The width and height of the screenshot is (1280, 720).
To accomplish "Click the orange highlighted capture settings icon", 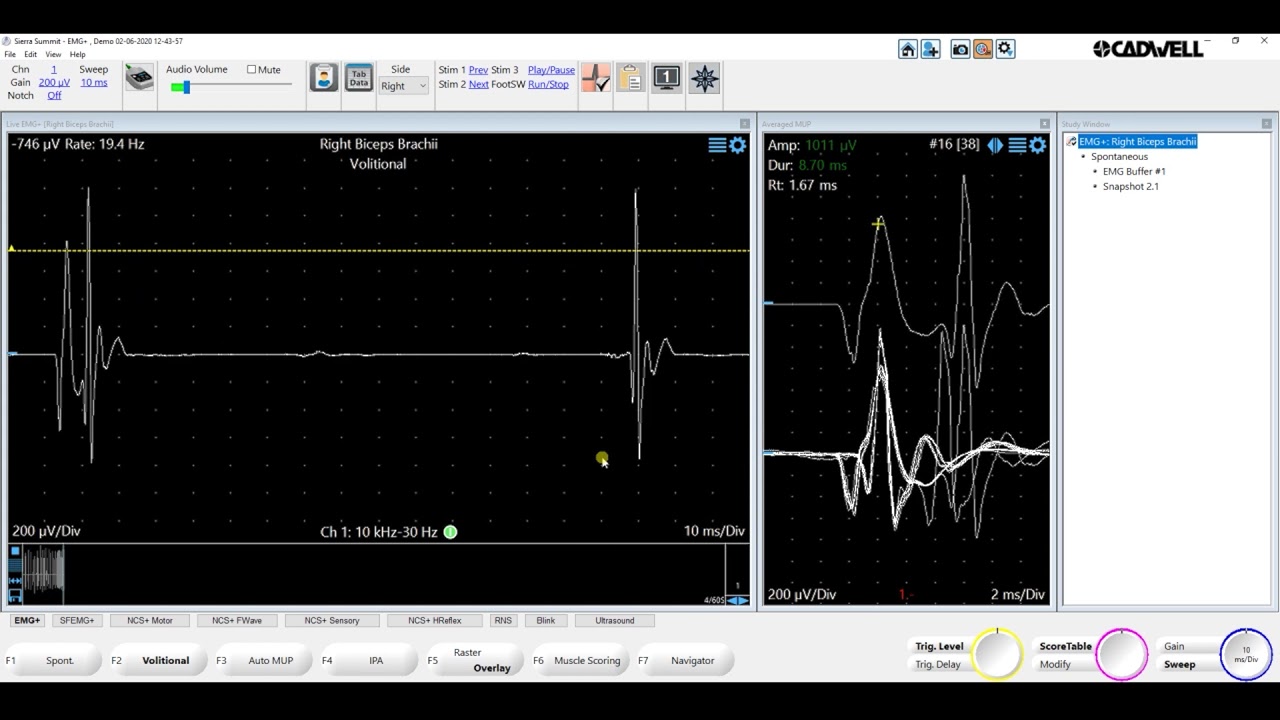I will [x=982, y=49].
